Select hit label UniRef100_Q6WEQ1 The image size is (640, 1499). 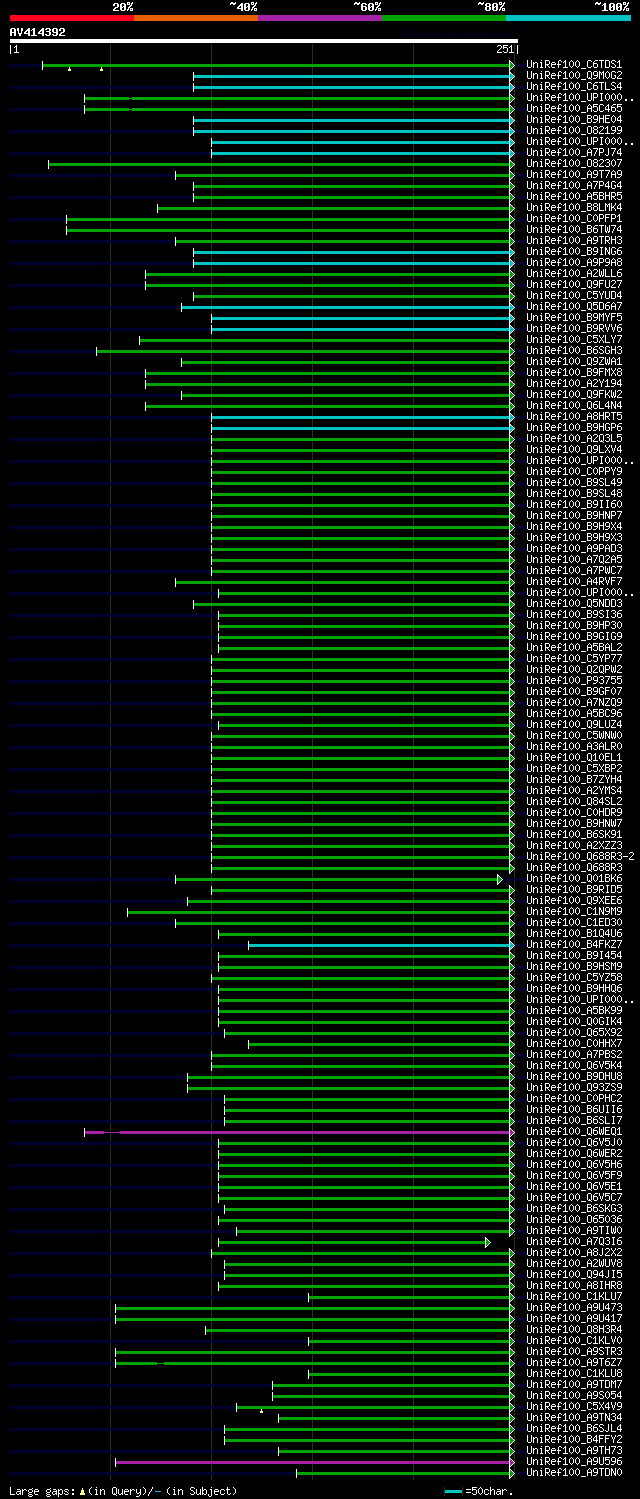pos(574,1132)
